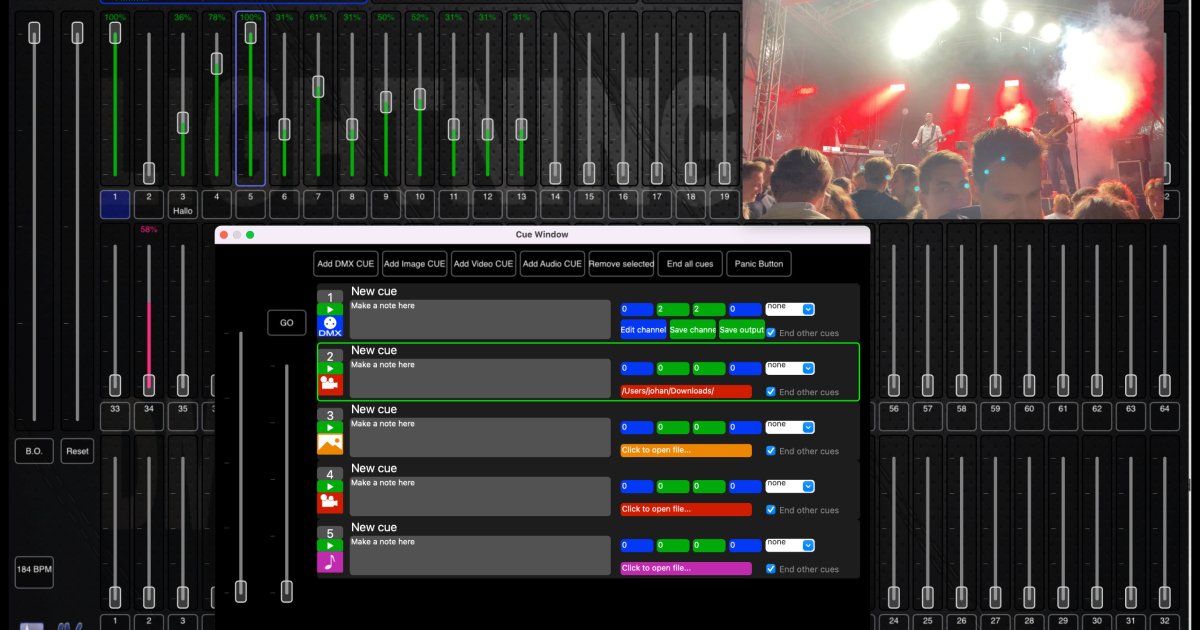Hit the Panic Button

[x=759, y=264]
